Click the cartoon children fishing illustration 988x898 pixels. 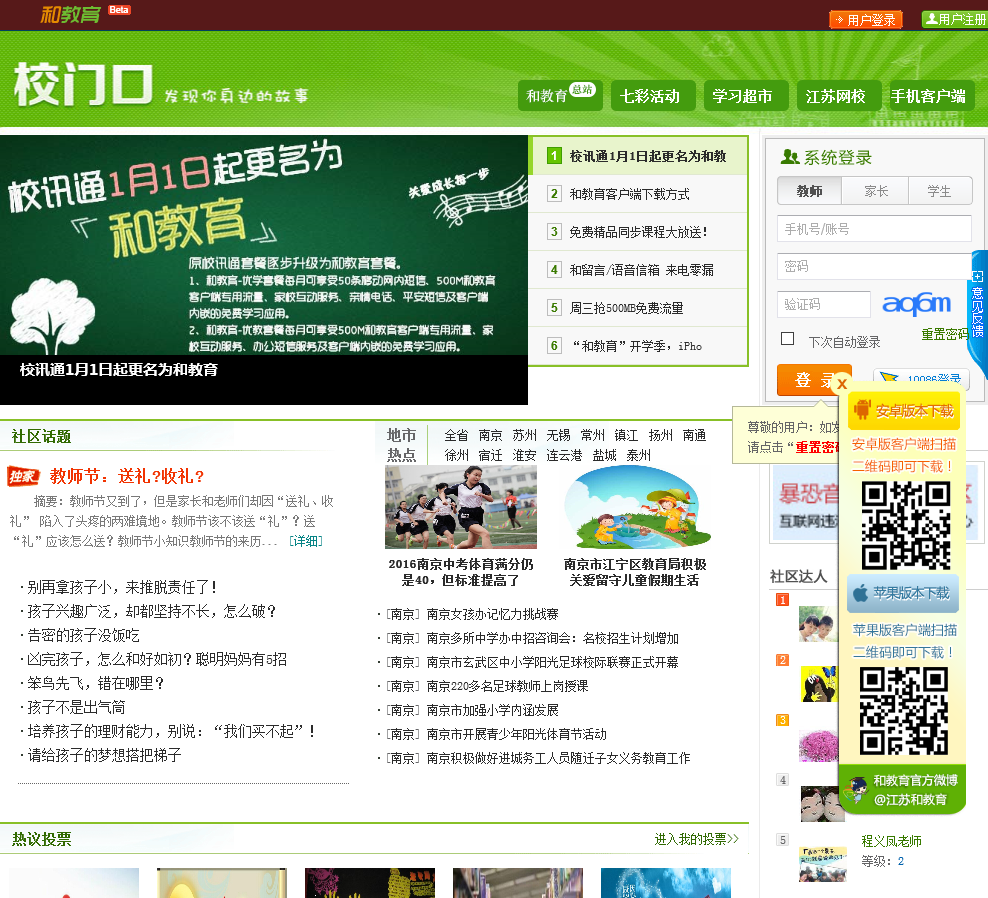637,507
